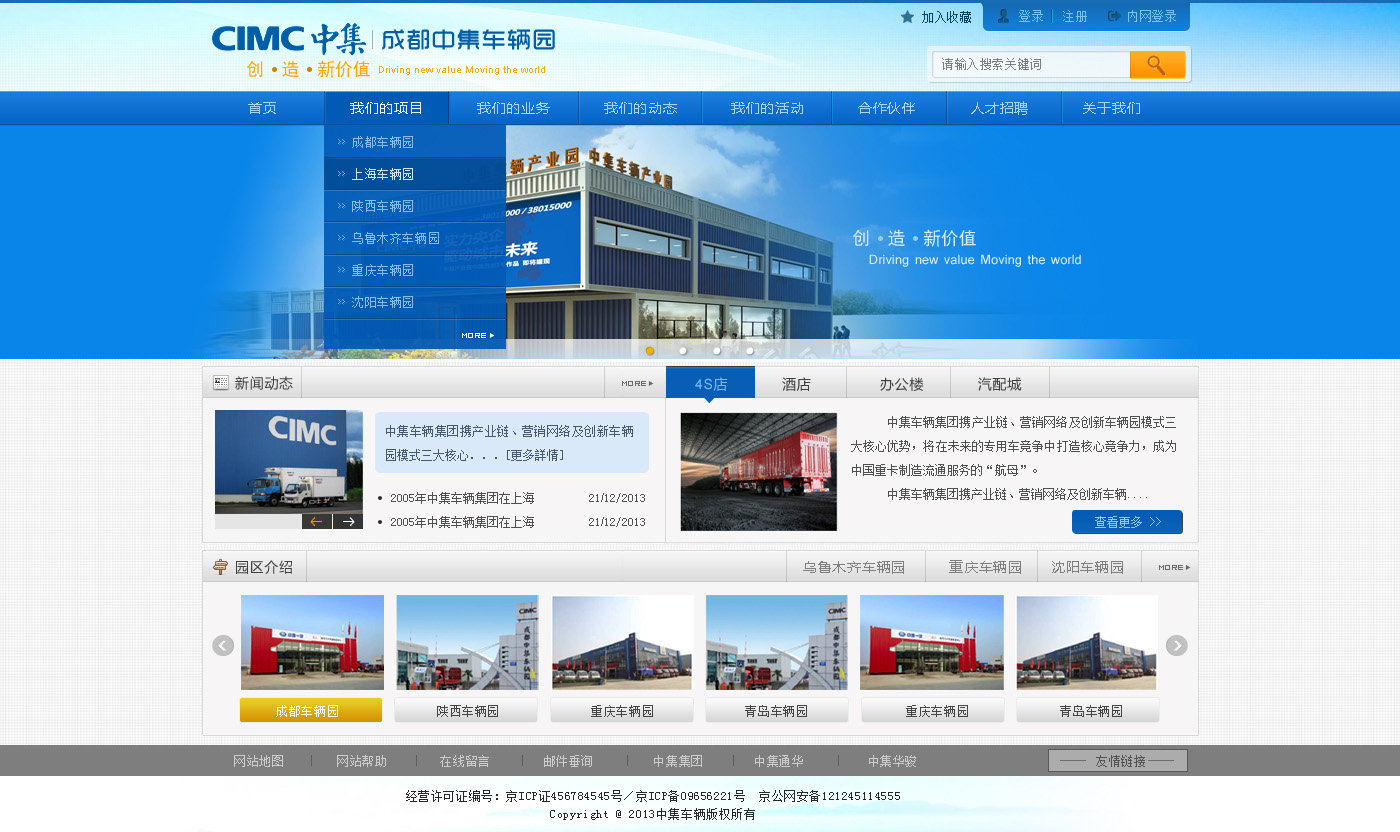This screenshot has height=832, width=1400.
Task: Open the 首页 menu item
Action: [x=262, y=108]
